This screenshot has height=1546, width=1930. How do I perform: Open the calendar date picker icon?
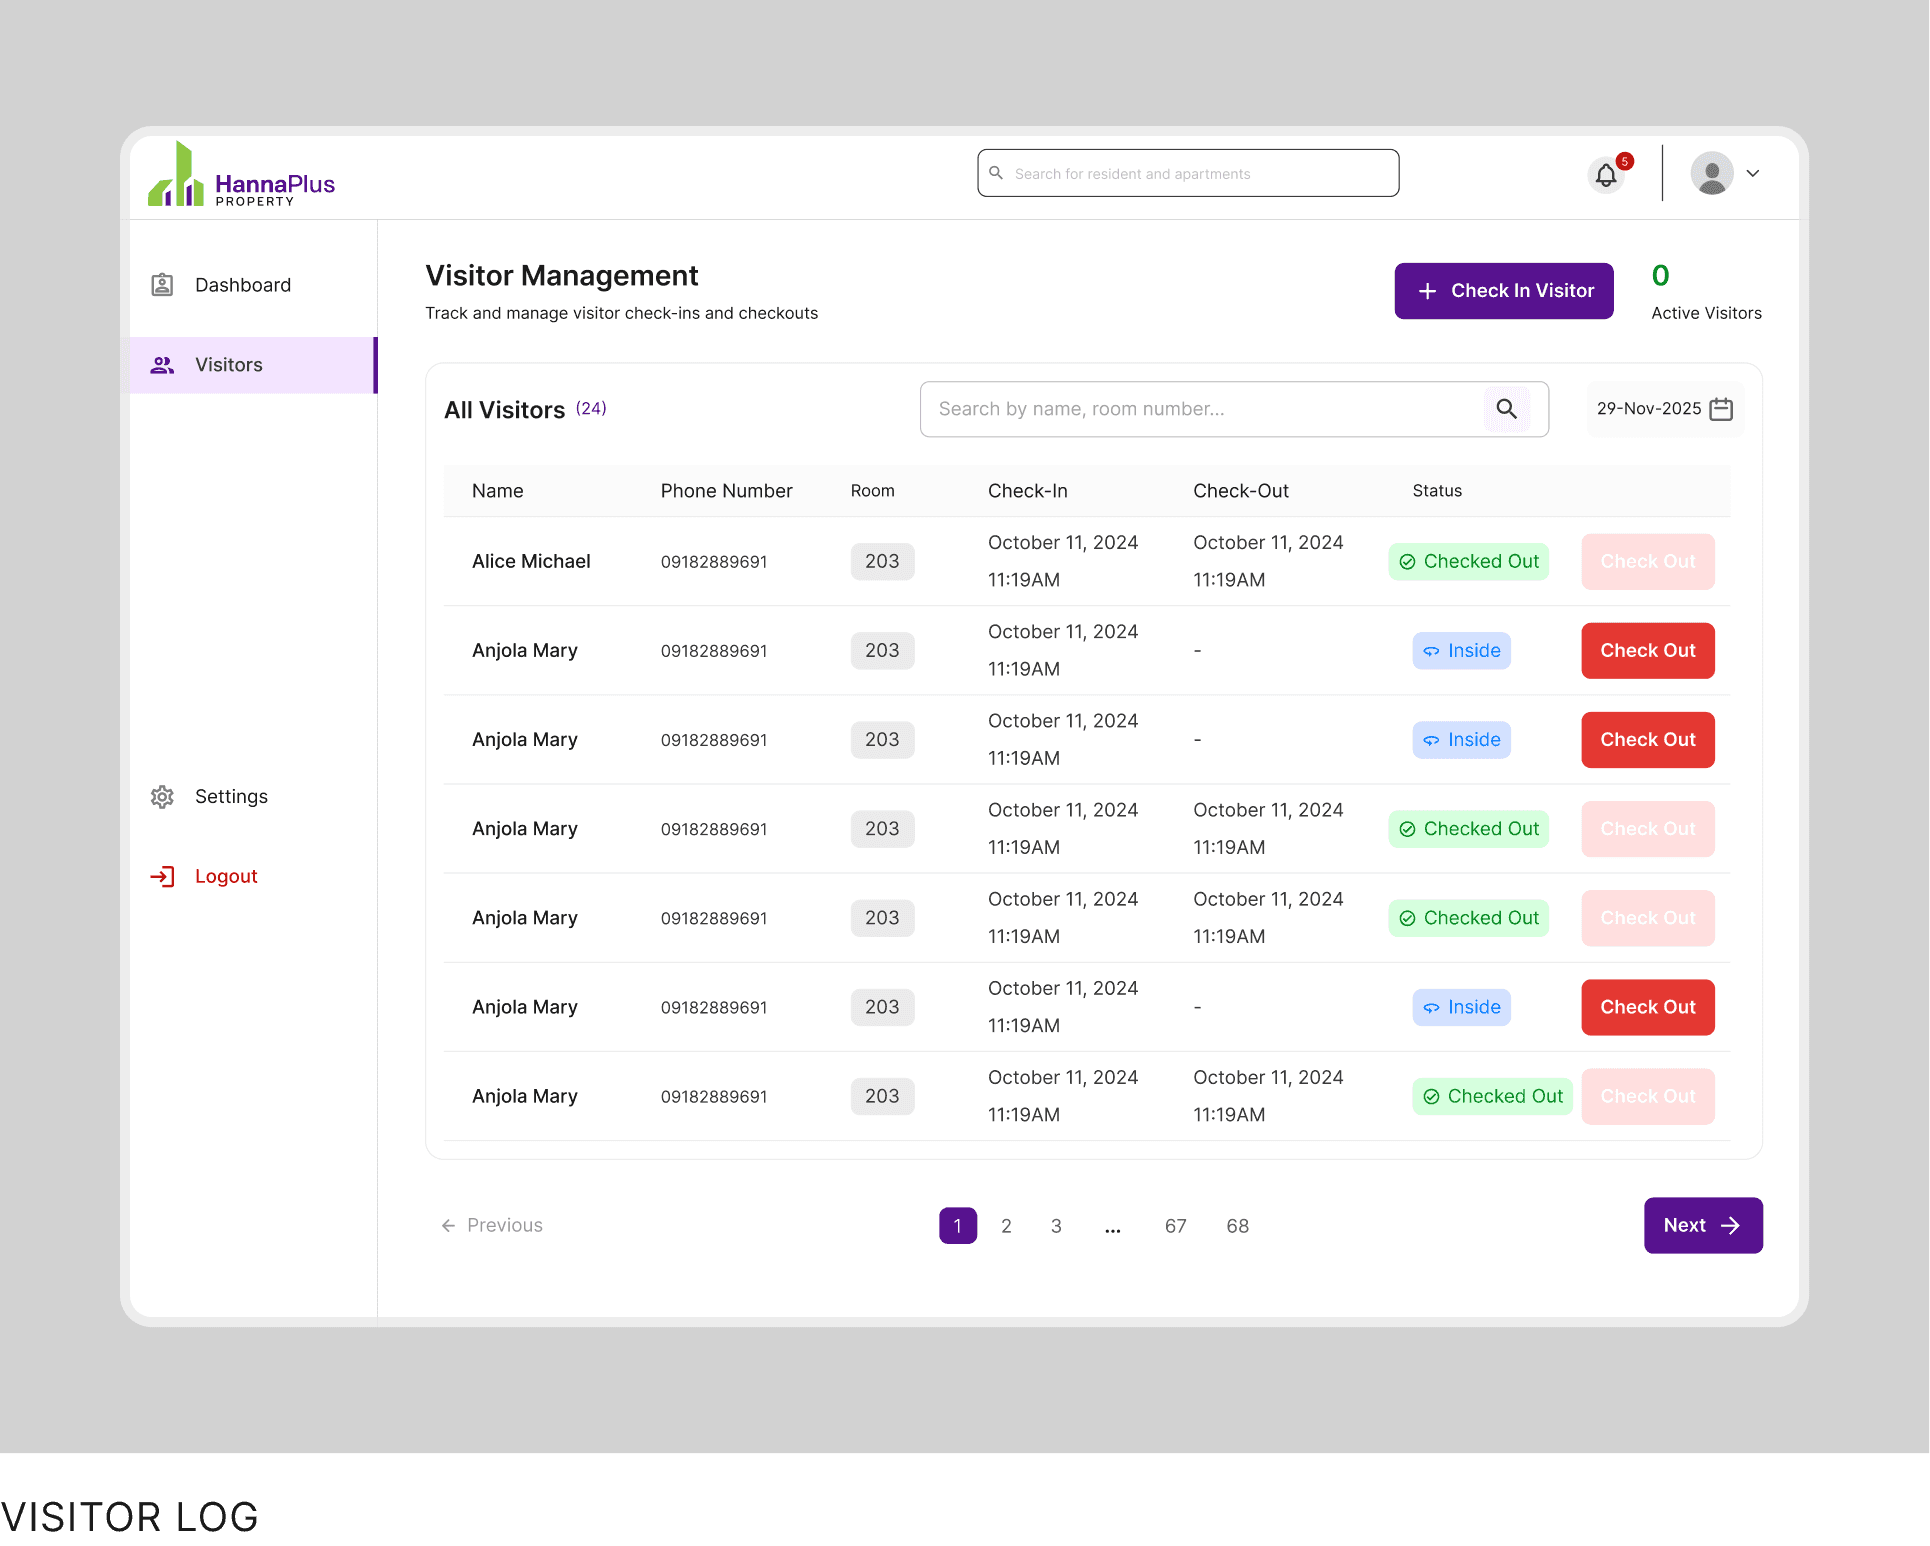[x=1721, y=409]
